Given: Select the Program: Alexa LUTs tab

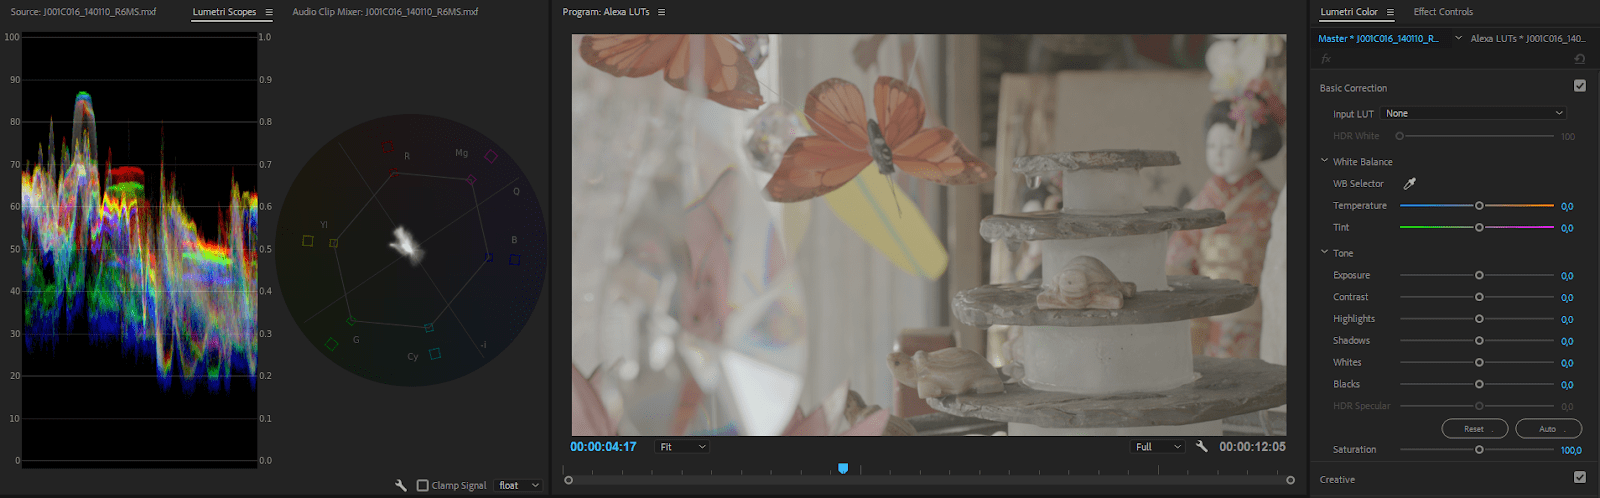Looking at the screenshot, I should point(606,12).
